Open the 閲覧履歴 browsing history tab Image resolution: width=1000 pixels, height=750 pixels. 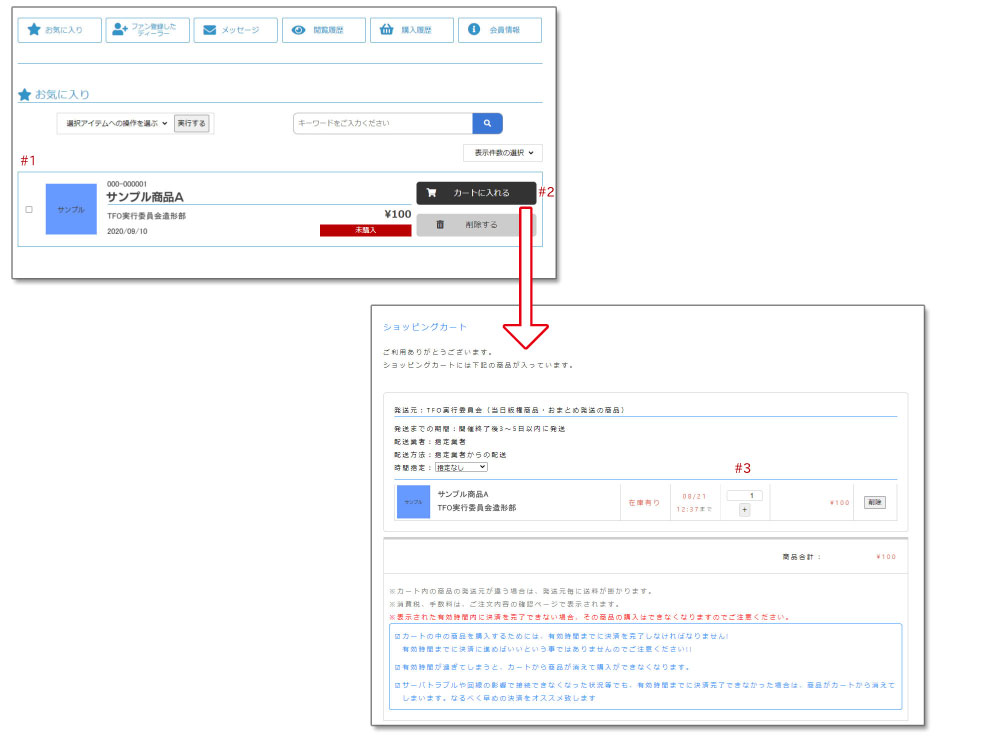[x=323, y=30]
